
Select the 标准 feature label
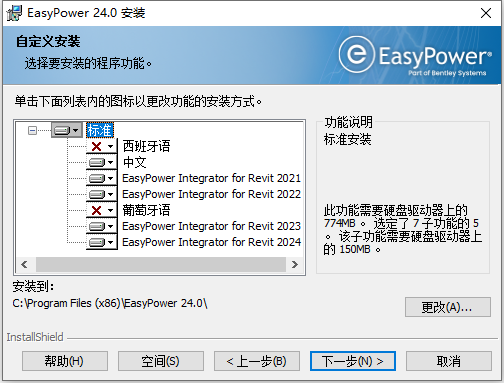pos(100,130)
